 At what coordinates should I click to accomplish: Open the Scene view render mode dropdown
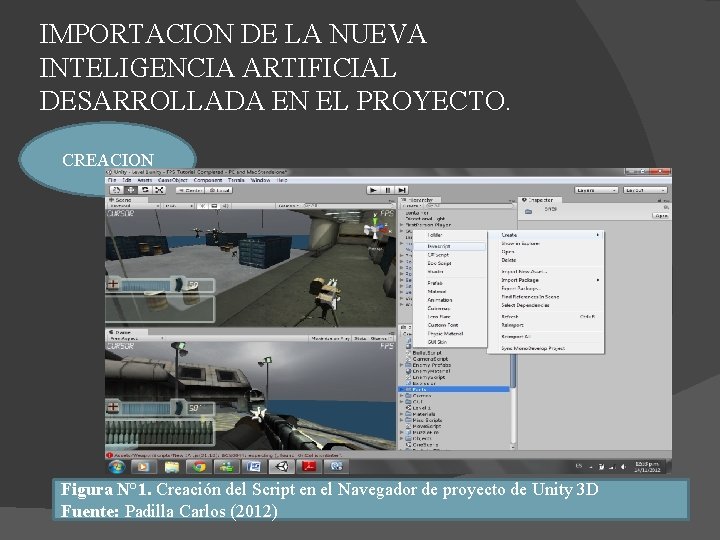tap(178, 206)
